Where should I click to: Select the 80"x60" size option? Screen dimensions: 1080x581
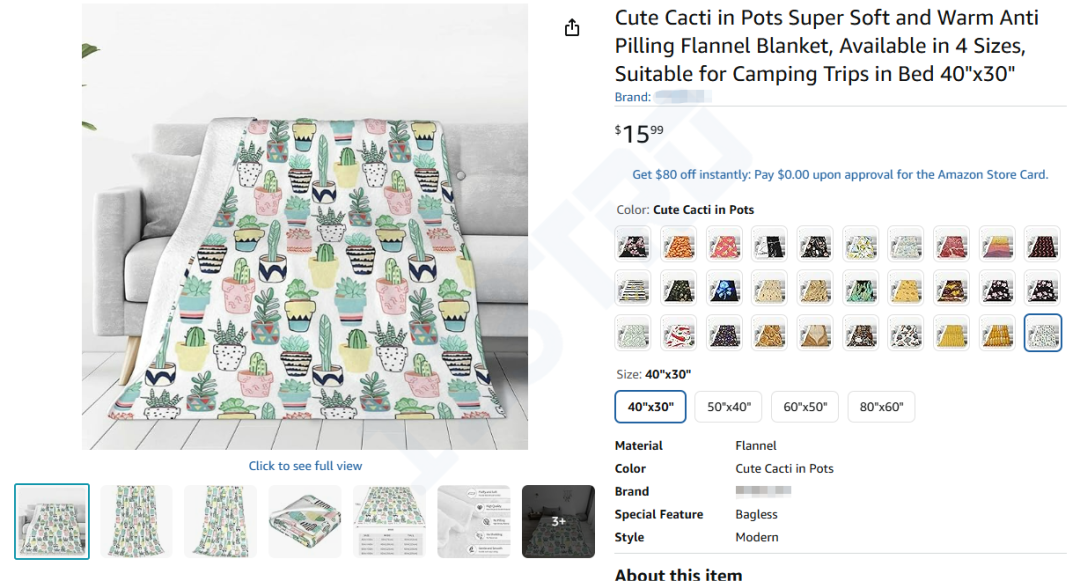[881, 407]
